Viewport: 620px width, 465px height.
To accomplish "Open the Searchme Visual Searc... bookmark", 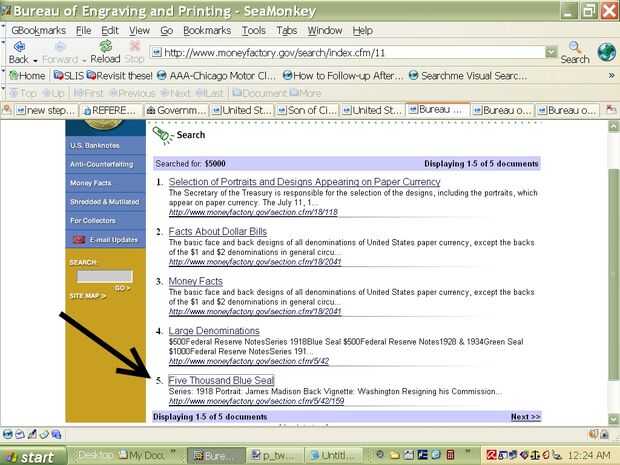I will coord(468,76).
